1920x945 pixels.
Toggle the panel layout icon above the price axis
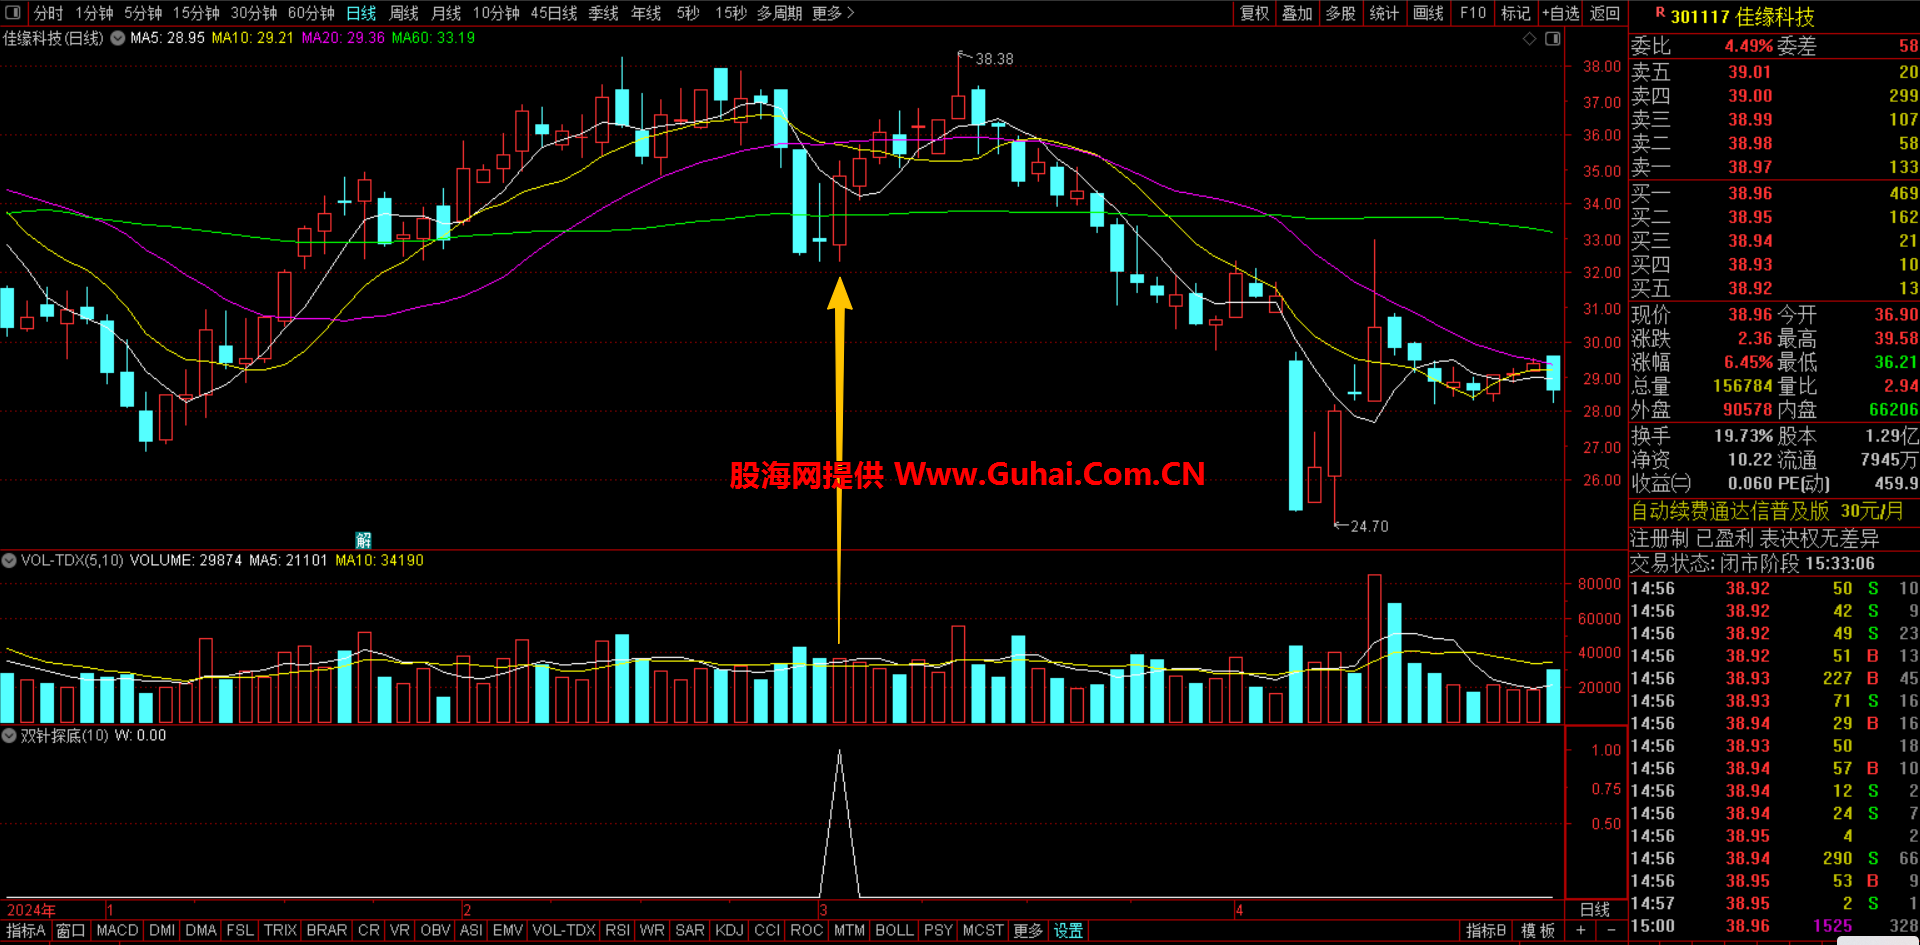pos(1552,38)
